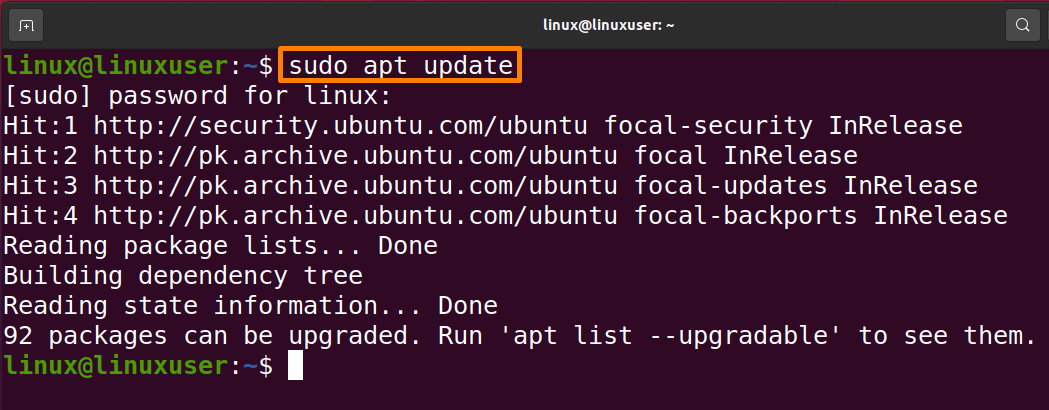Image resolution: width=1049 pixels, height=410 pixels.
Task: Click the Reading state information line
Action: click(250, 306)
